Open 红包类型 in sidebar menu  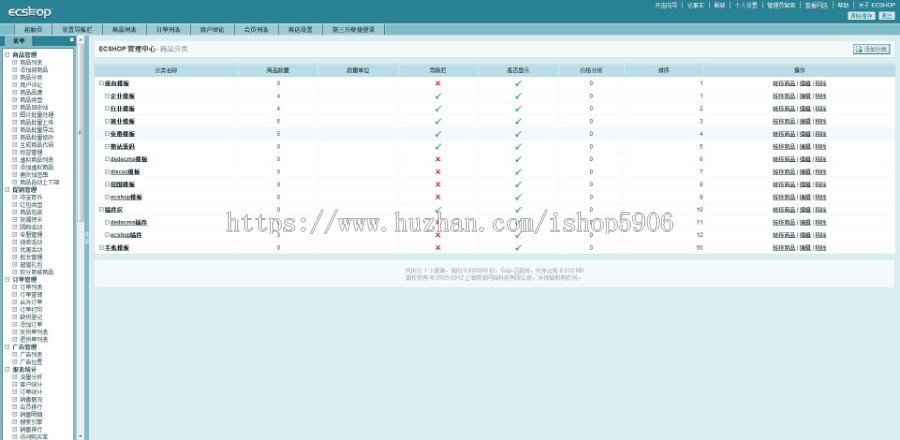coord(31,204)
